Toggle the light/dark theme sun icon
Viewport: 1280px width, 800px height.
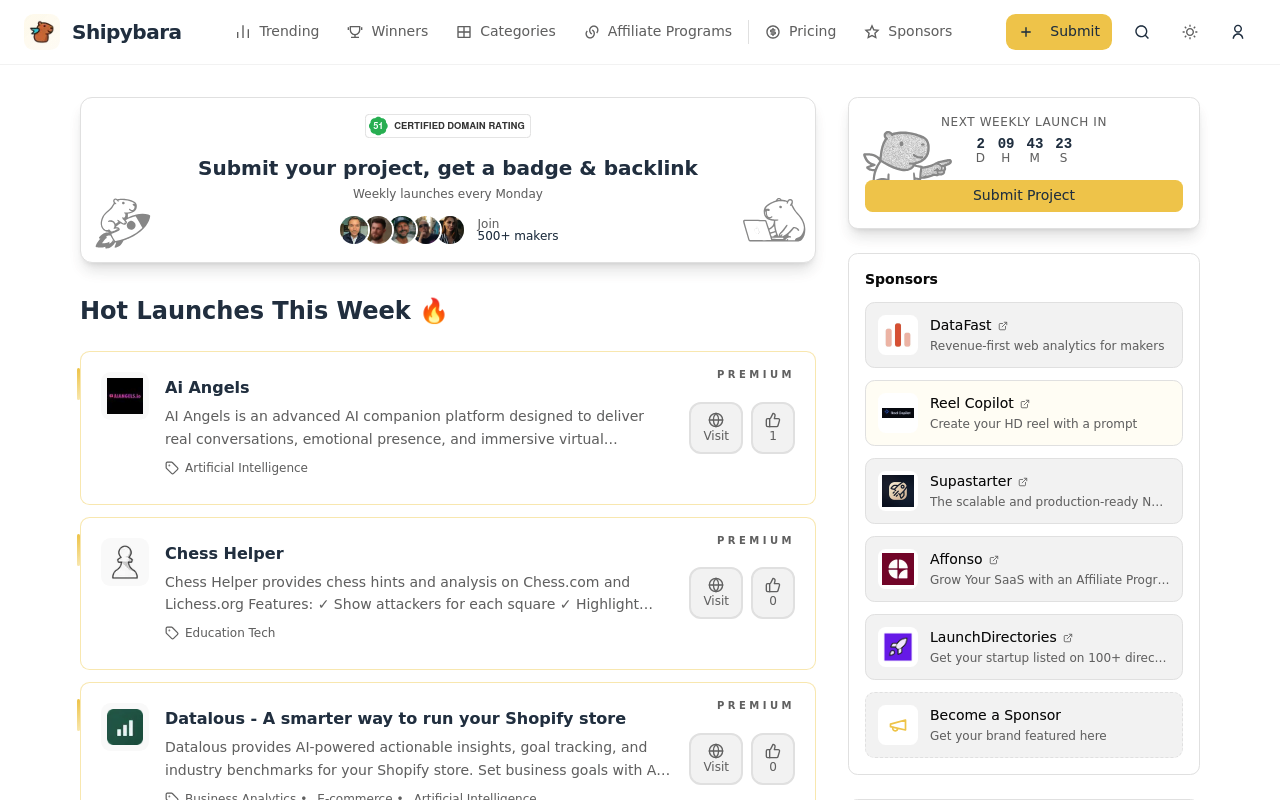tap(1190, 32)
